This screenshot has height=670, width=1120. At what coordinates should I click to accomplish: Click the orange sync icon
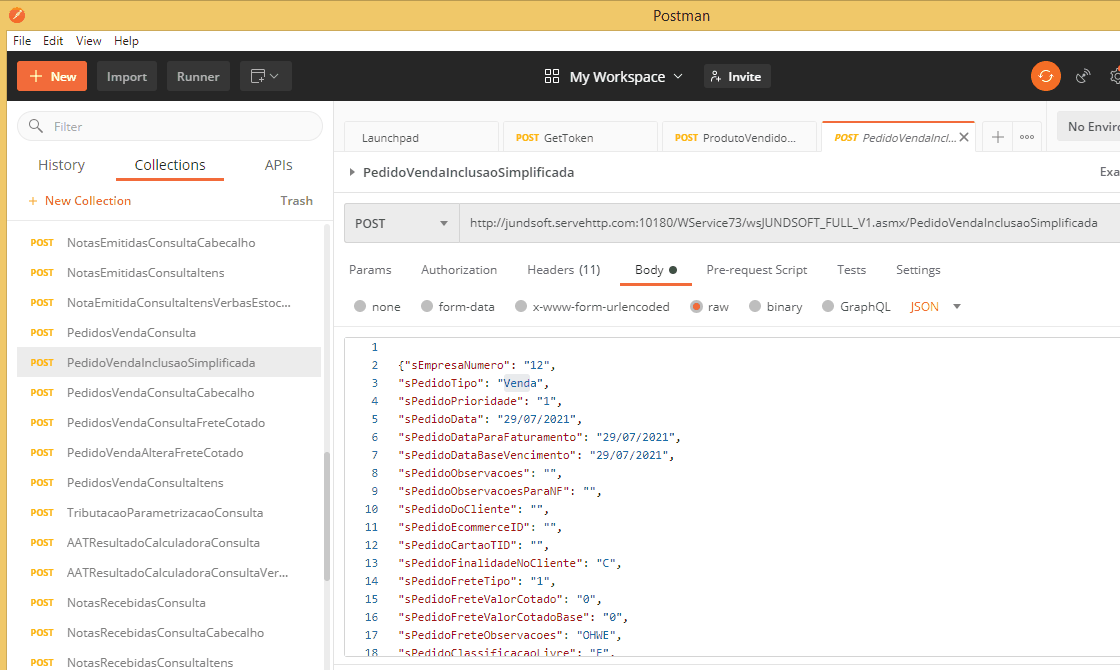(x=1045, y=76)
